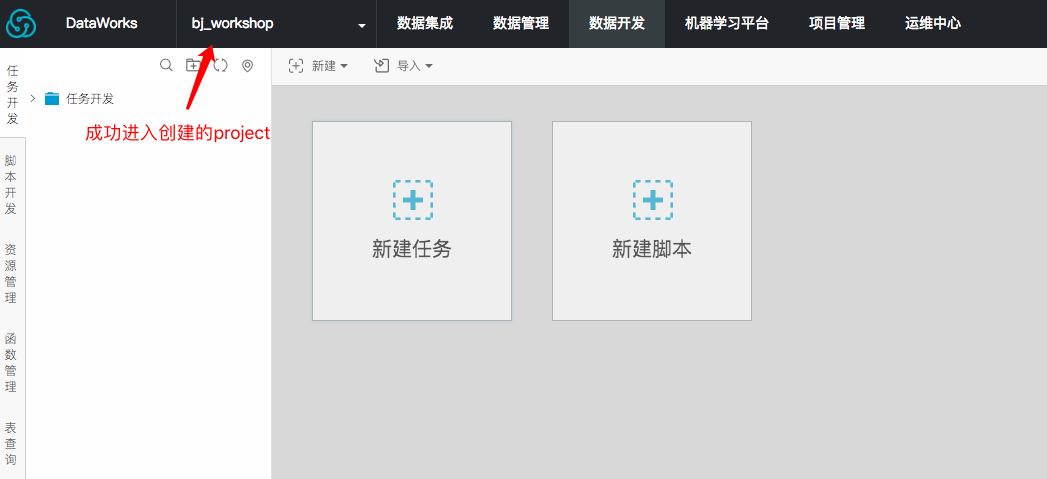1047x479 pixels.
Task: Expand the 任务开发 tree node chevron
Action: [x=33, y=99]
